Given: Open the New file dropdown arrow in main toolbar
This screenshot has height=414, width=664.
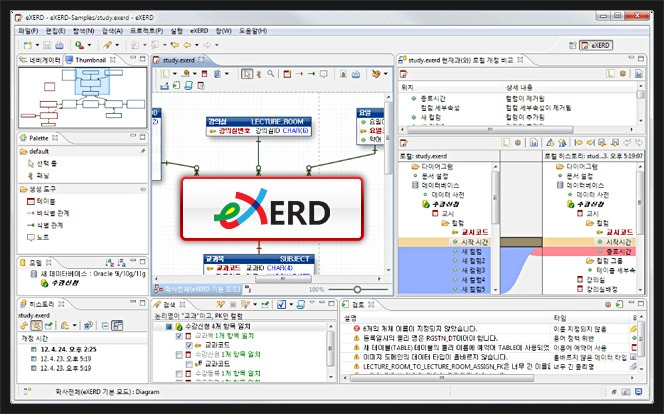Looking at the screenshot, I should pos(37,45).
